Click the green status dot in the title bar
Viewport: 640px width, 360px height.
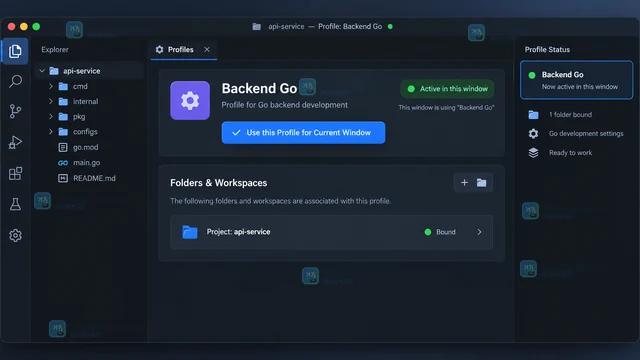(390, 27)
